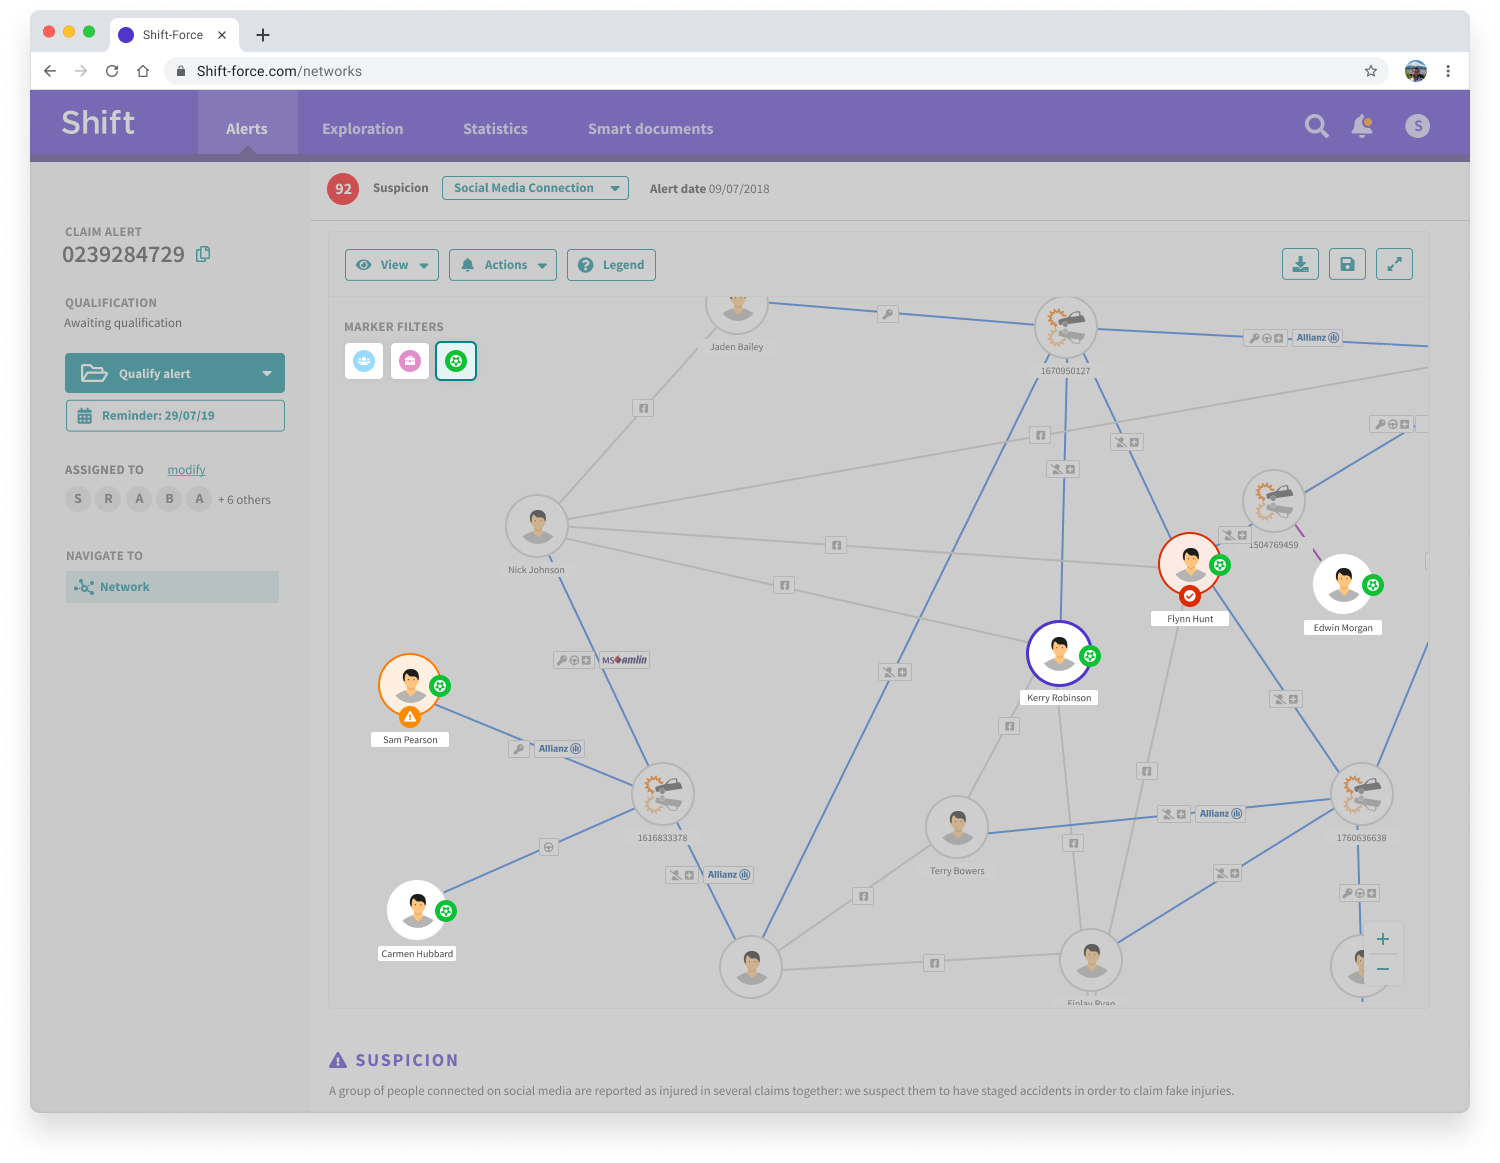Switch to Smart documents tab

(x=650, y=129)
